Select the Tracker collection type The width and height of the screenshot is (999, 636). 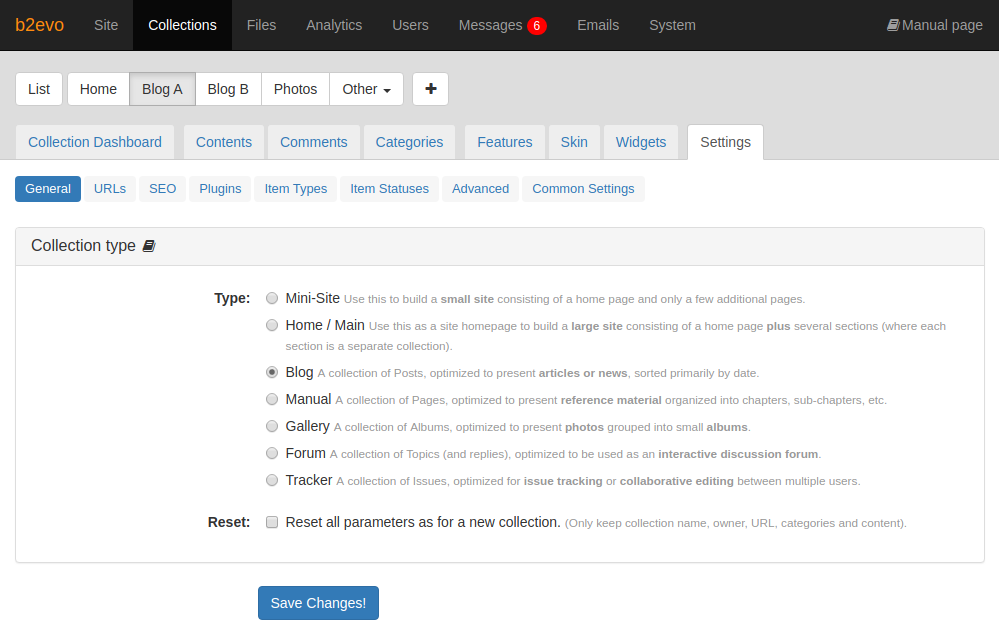pyautogui.click(x=272, y=480)
